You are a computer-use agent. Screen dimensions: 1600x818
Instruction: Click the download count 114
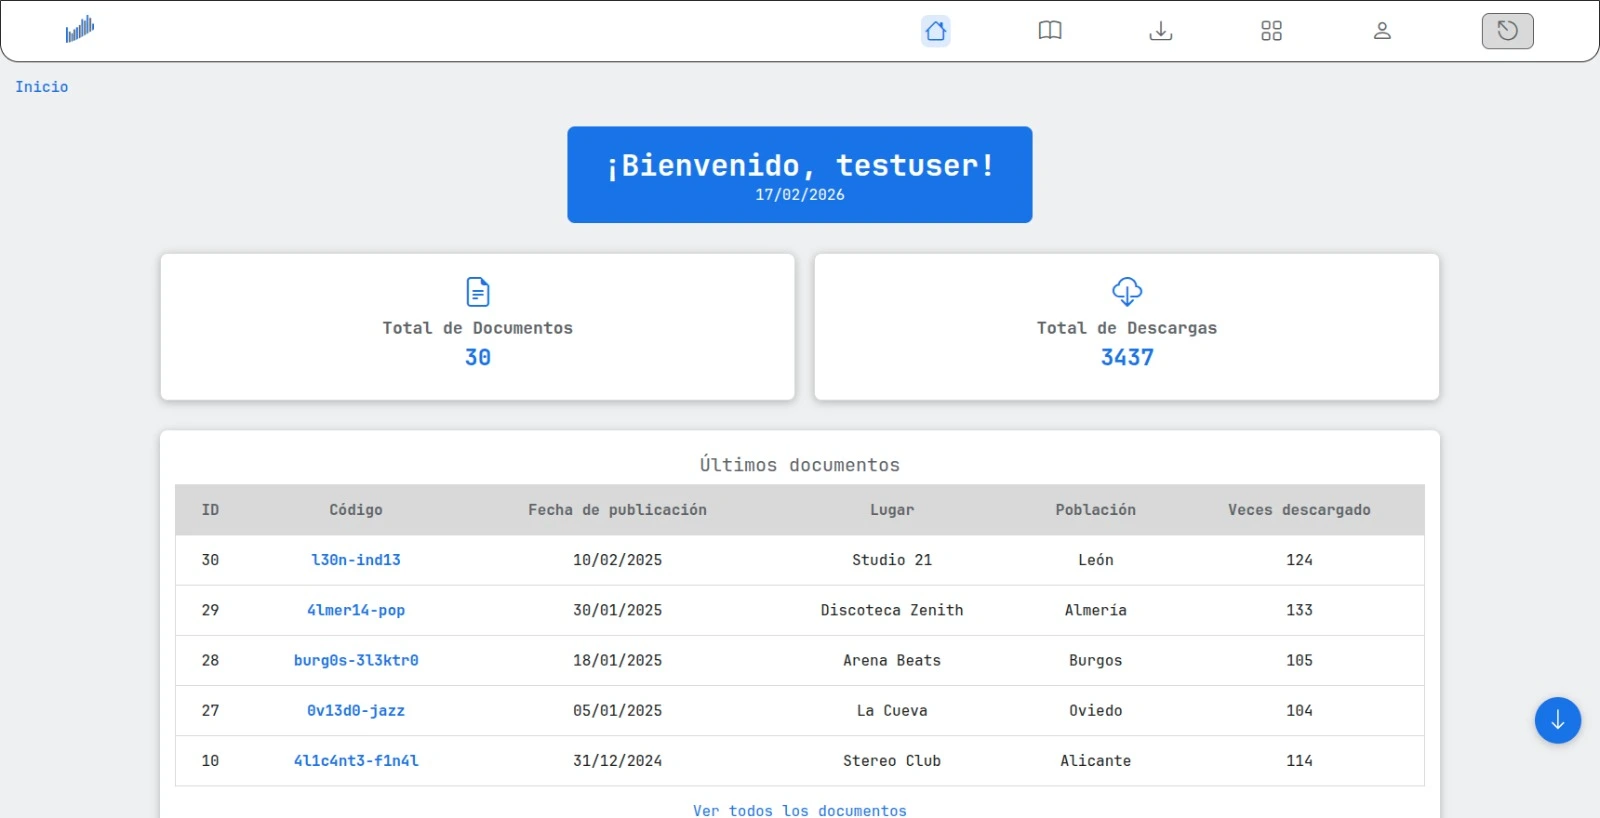click(1299, 761)
